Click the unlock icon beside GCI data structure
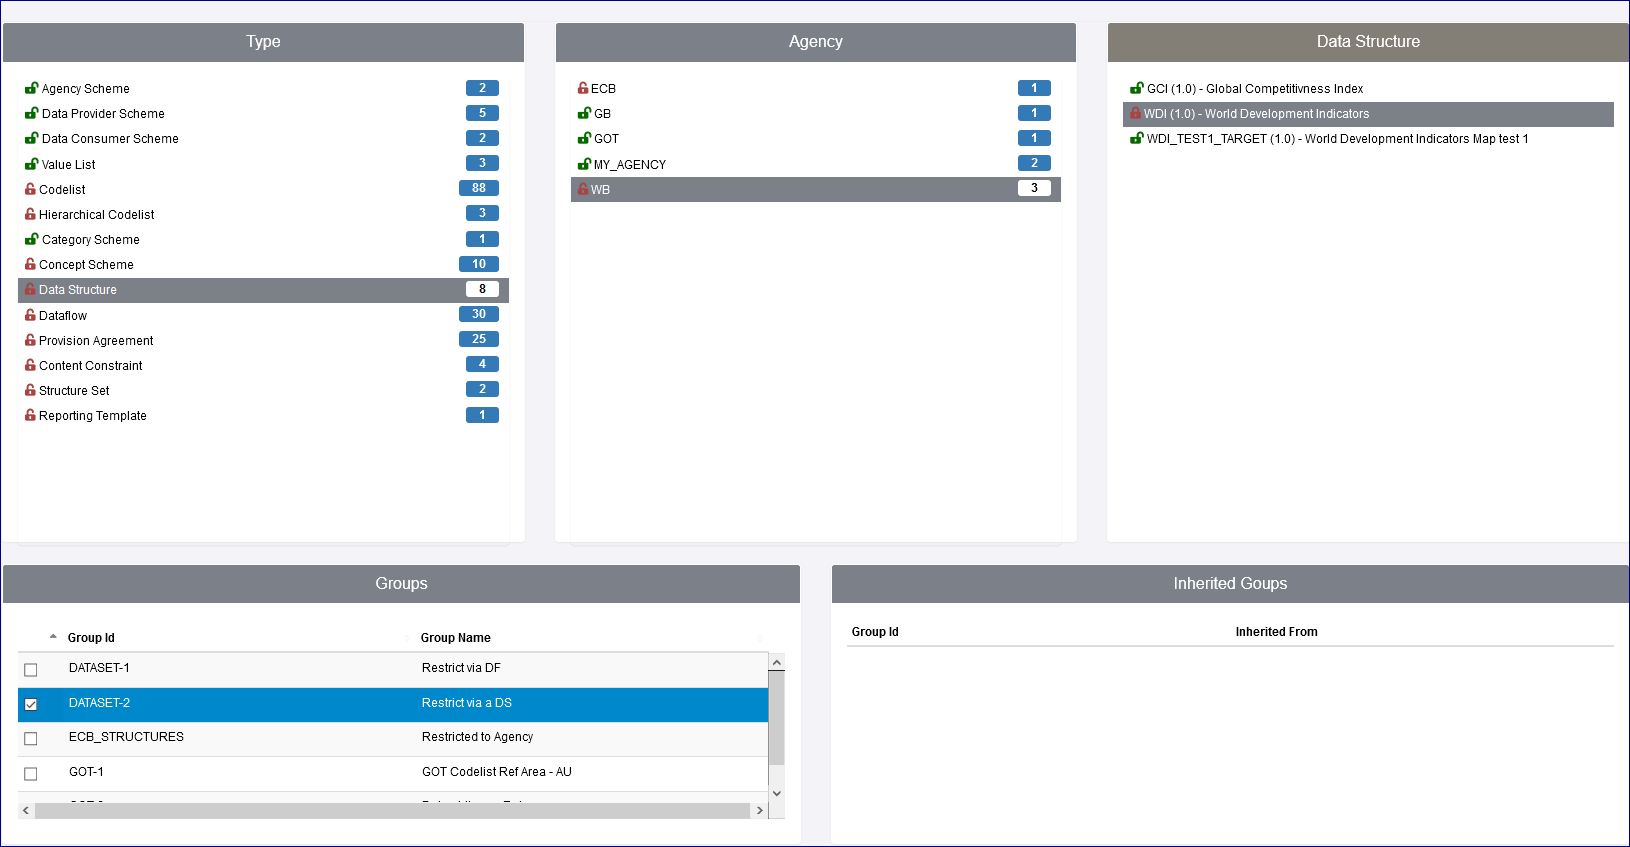 click(1136, 88)
